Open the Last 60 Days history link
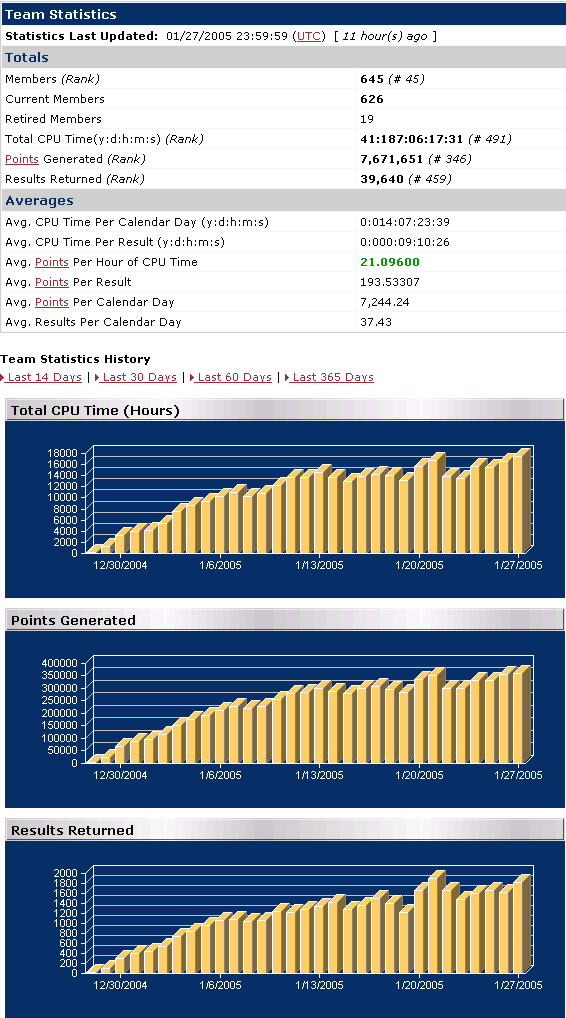566x1018 pixels. click(x=234, y=377)
